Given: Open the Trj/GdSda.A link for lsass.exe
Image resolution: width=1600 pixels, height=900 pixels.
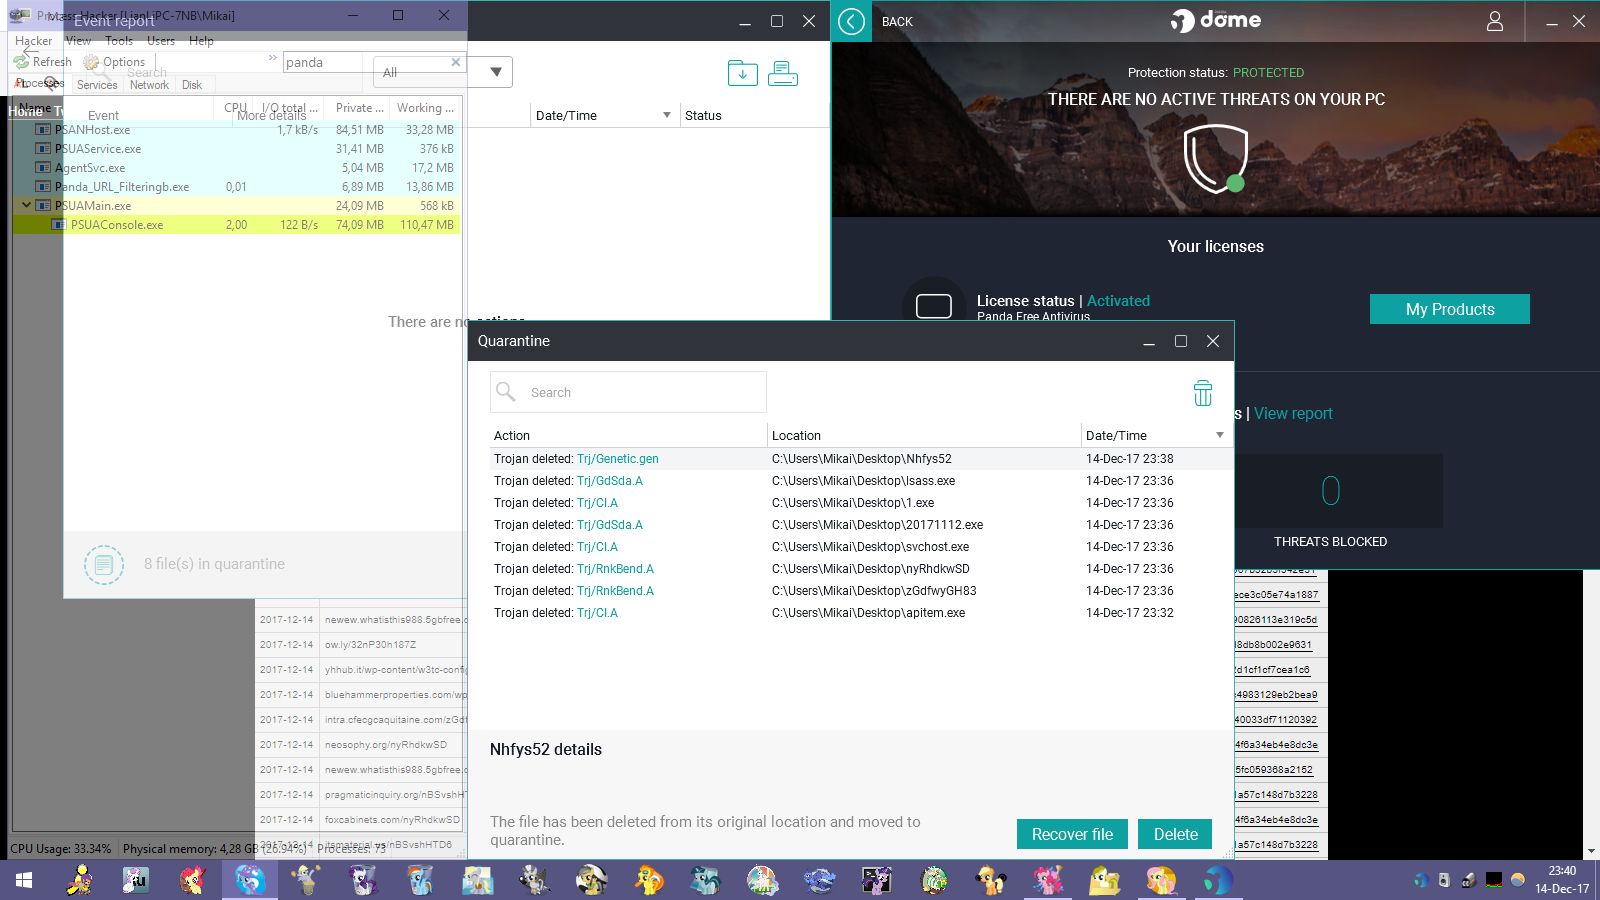Looking at the screenshot, I should [610, 481].
